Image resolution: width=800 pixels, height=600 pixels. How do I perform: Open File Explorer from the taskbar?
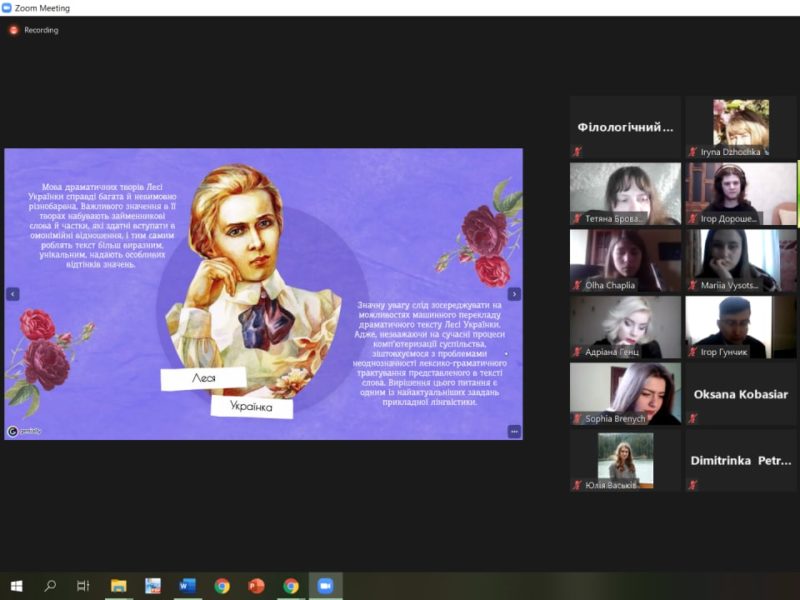pos(118,586)
